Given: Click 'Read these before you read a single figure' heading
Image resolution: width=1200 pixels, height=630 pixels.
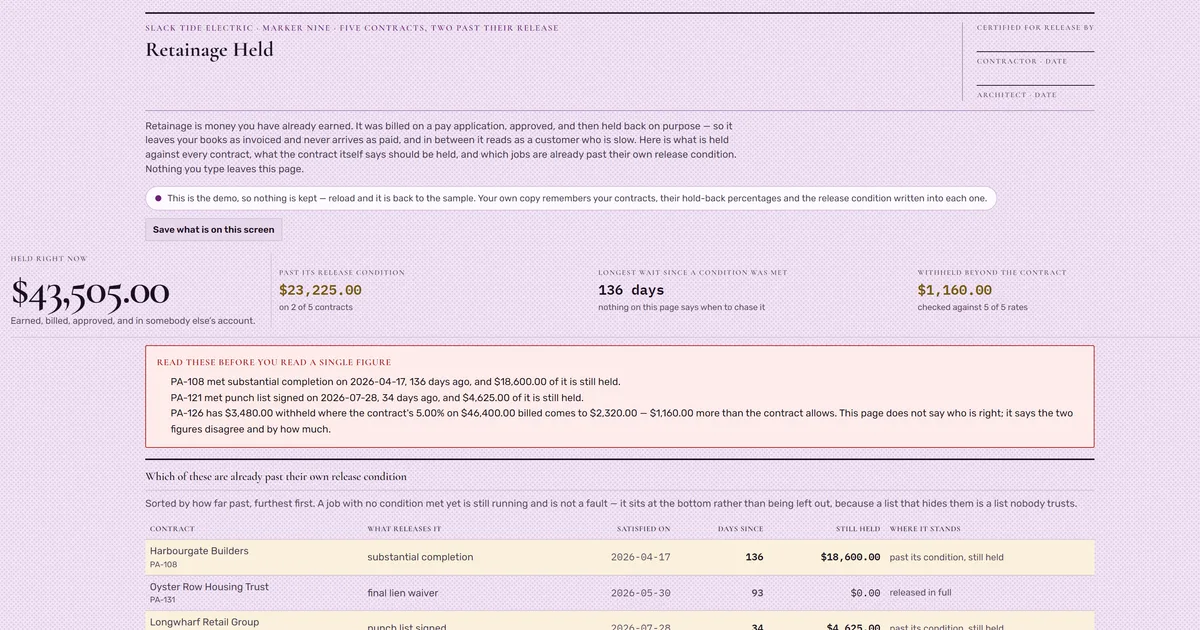Looking at the screenshot, I should [x=274, y=362].
